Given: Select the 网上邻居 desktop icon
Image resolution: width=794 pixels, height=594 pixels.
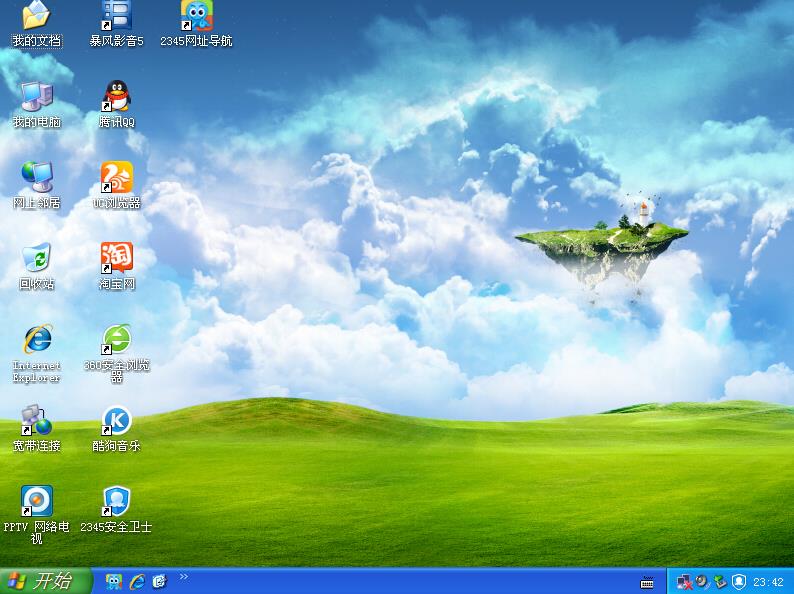Looking at the screenshot, I should tap(36, 178).
